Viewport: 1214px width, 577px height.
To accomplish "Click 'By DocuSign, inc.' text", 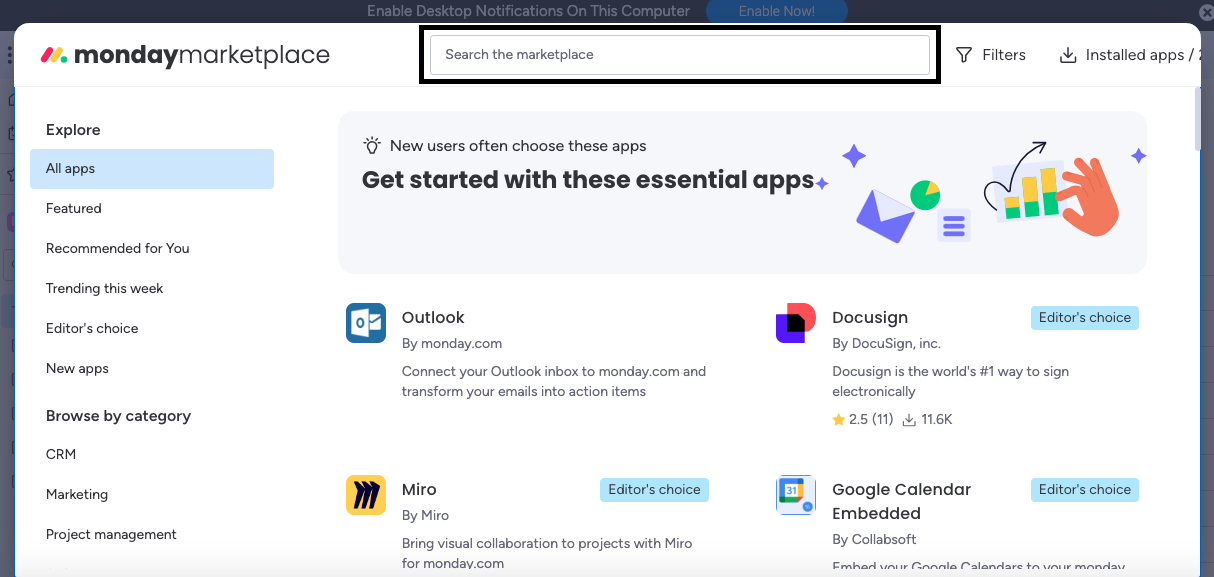I will (x=886, y=343).
